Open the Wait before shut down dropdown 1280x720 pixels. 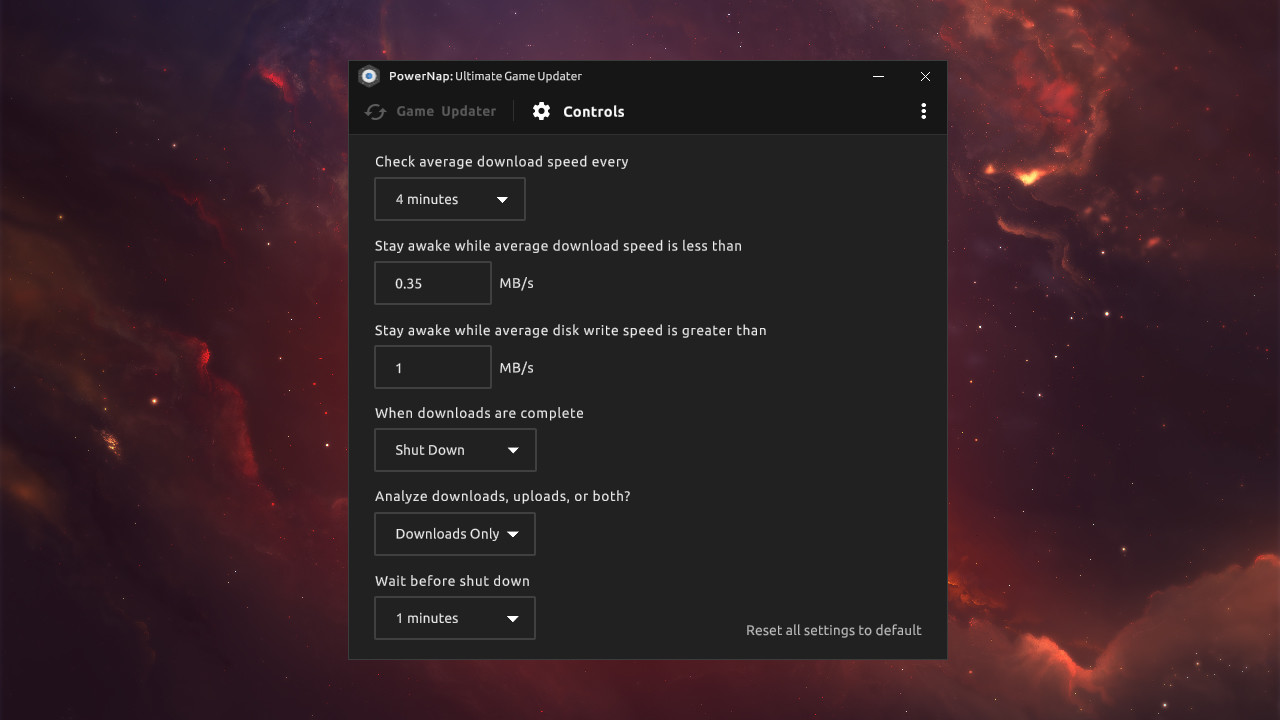(x=455, y=618)
